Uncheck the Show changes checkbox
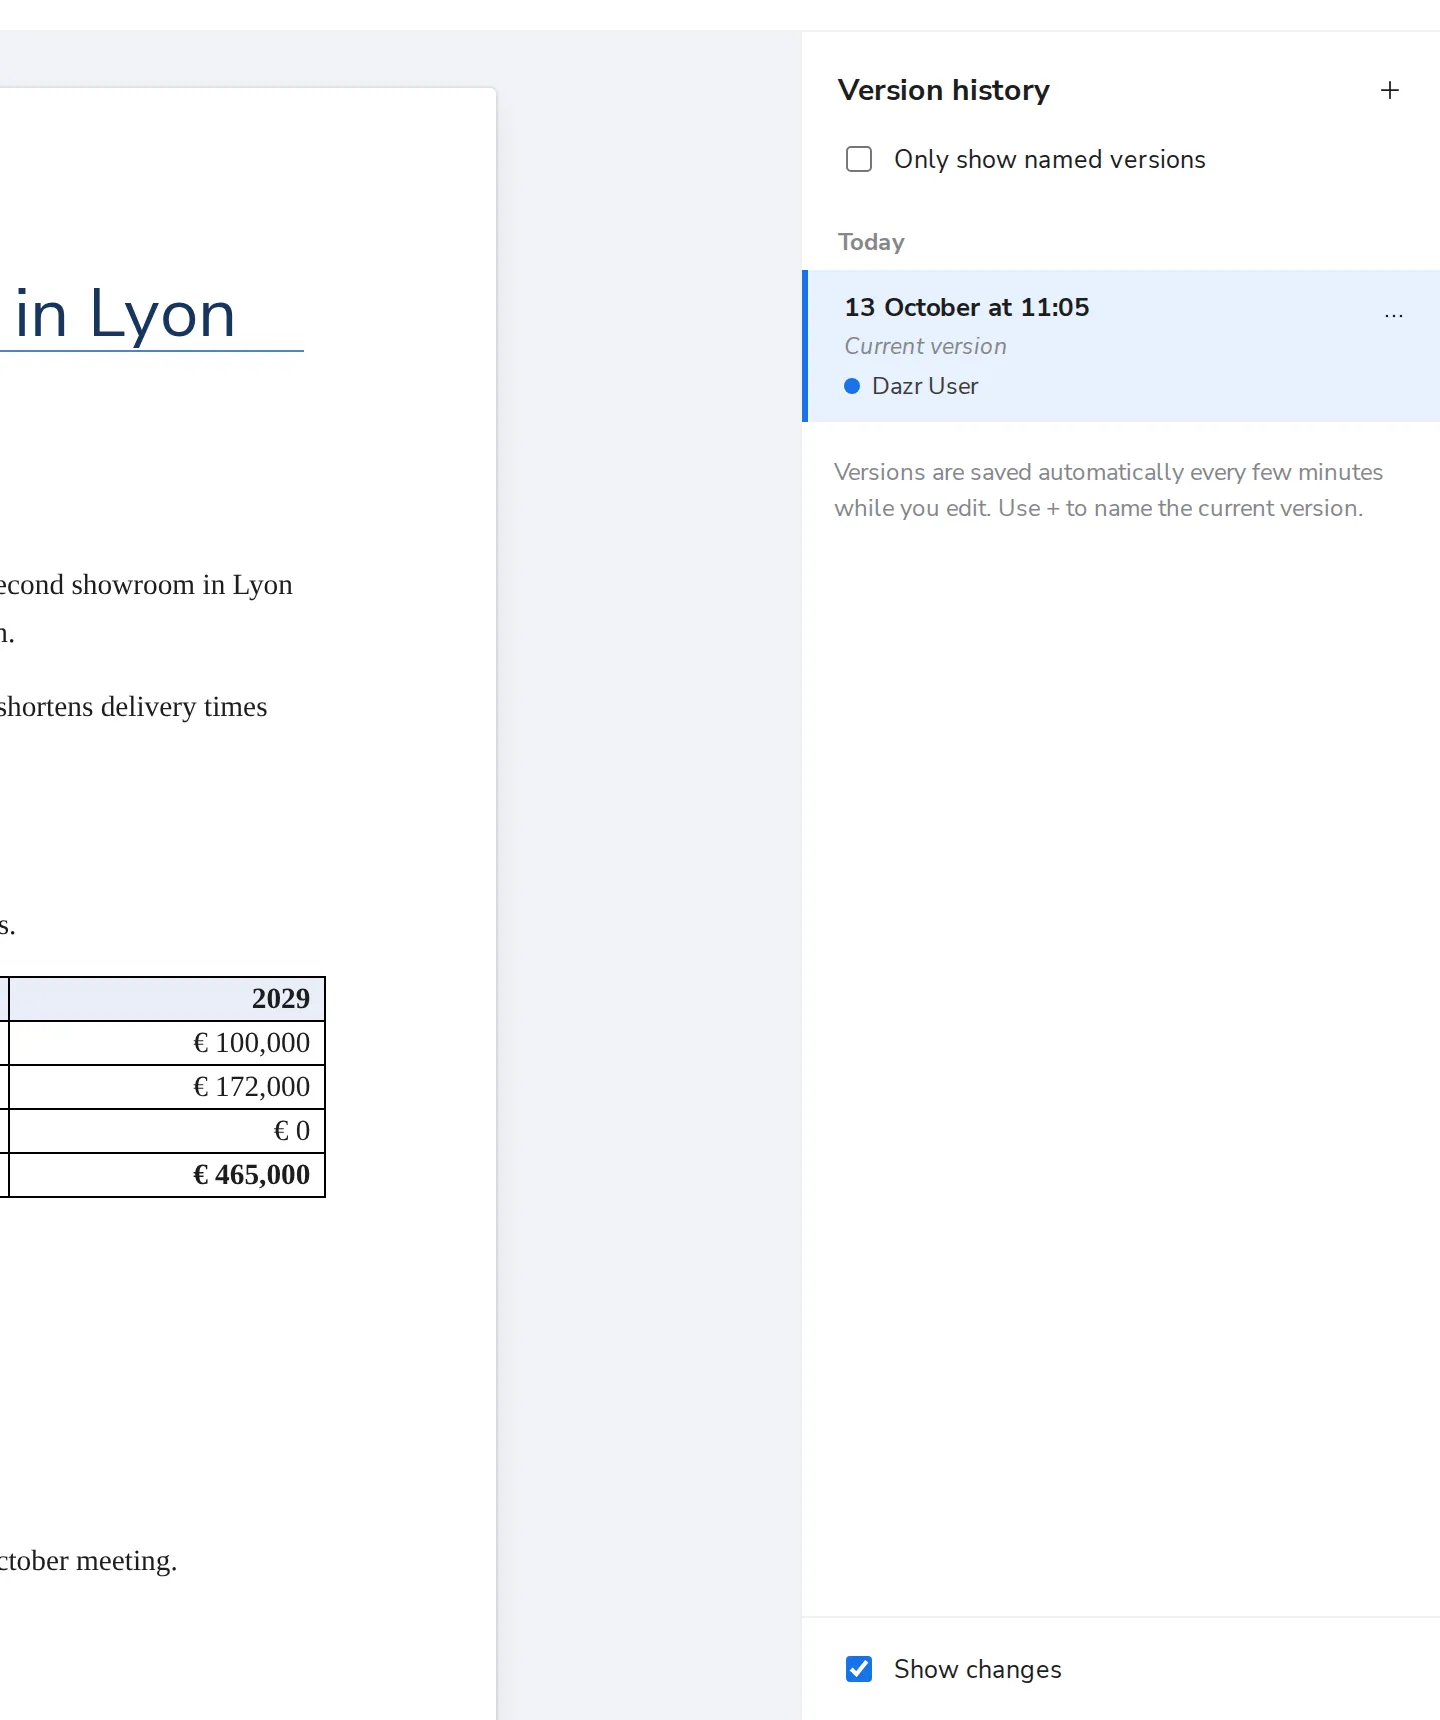This screenshot has height=1720, width=1440. [x=859, y=1669]
